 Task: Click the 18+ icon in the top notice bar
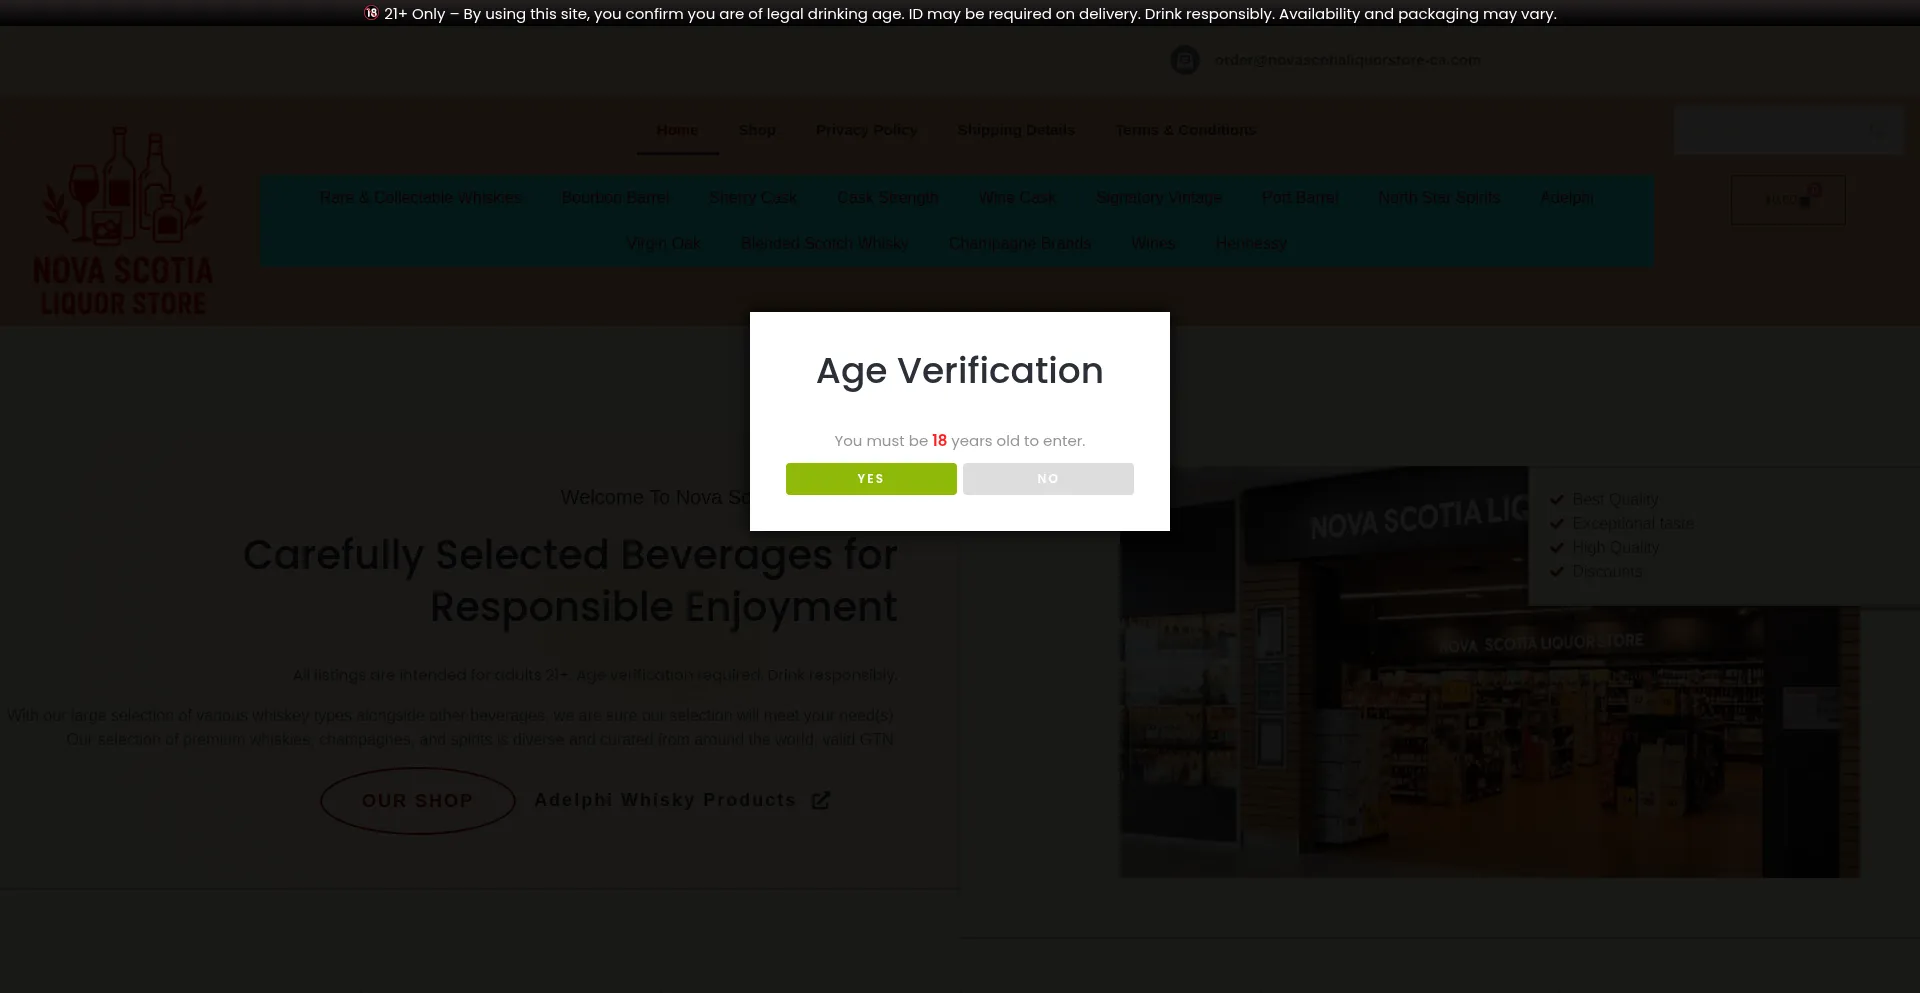(x=371, y=14)
